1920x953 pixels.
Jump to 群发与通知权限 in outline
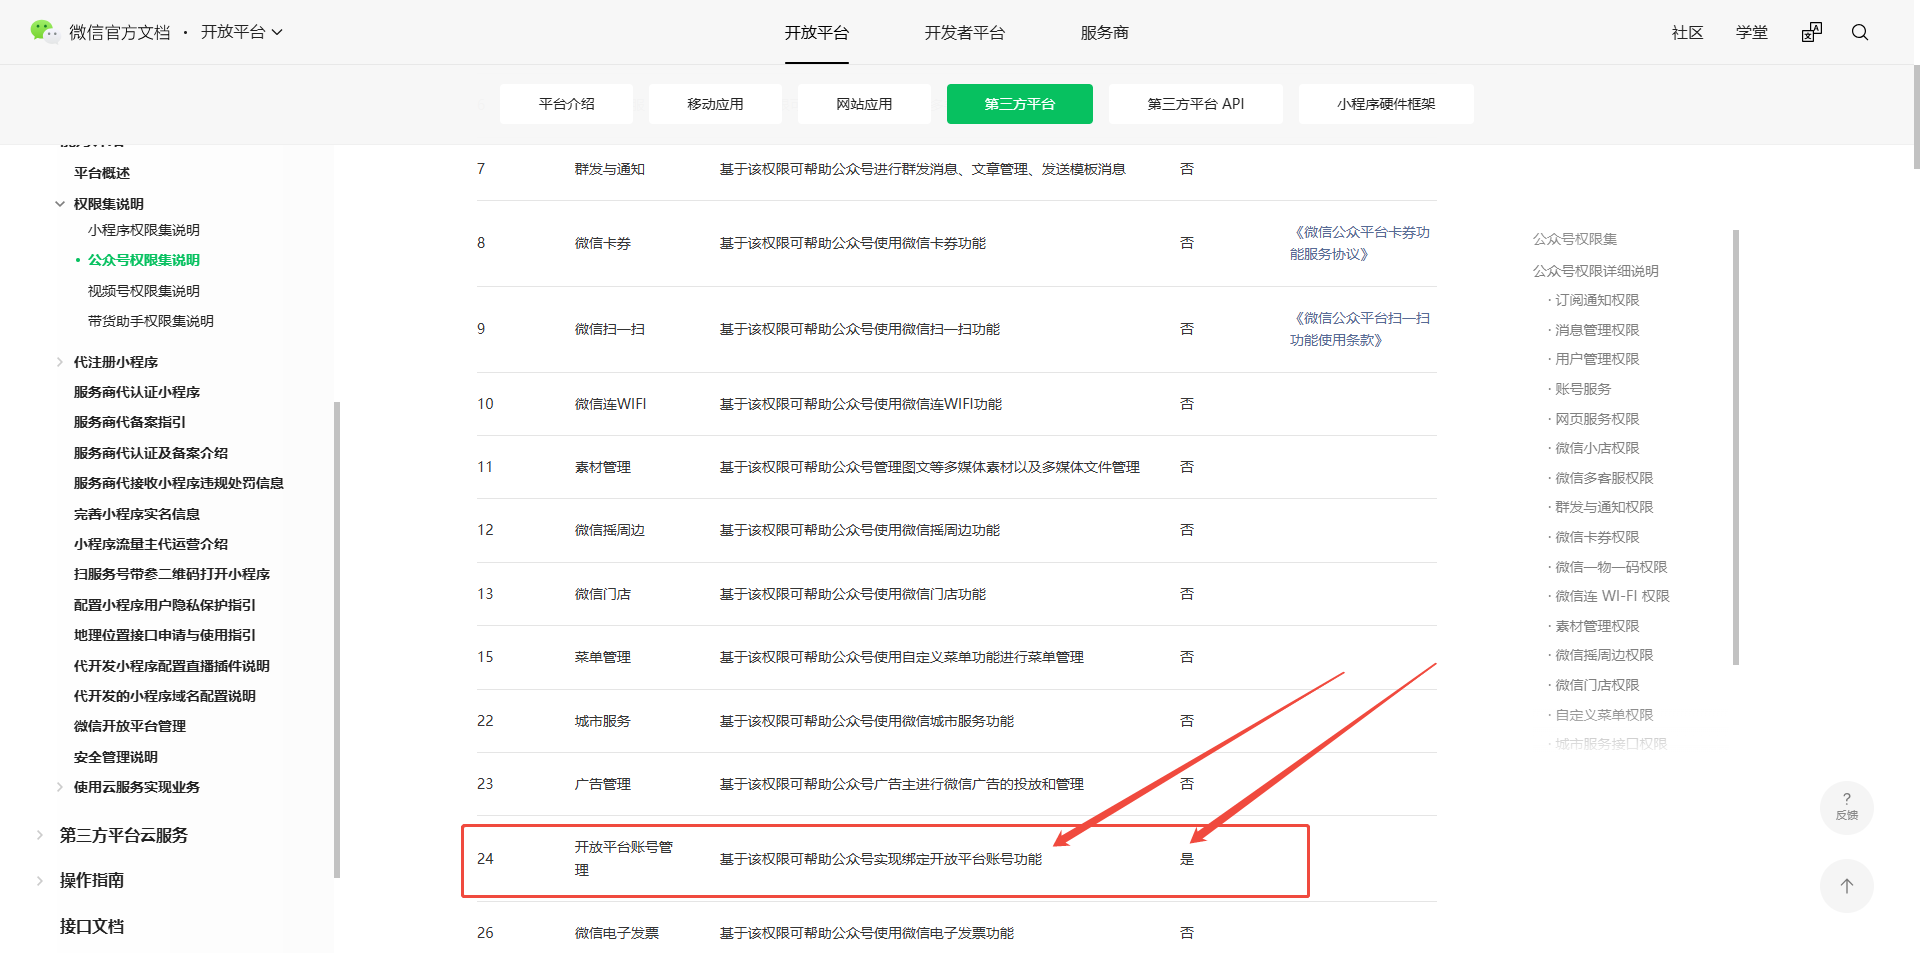pos(1604,507)
